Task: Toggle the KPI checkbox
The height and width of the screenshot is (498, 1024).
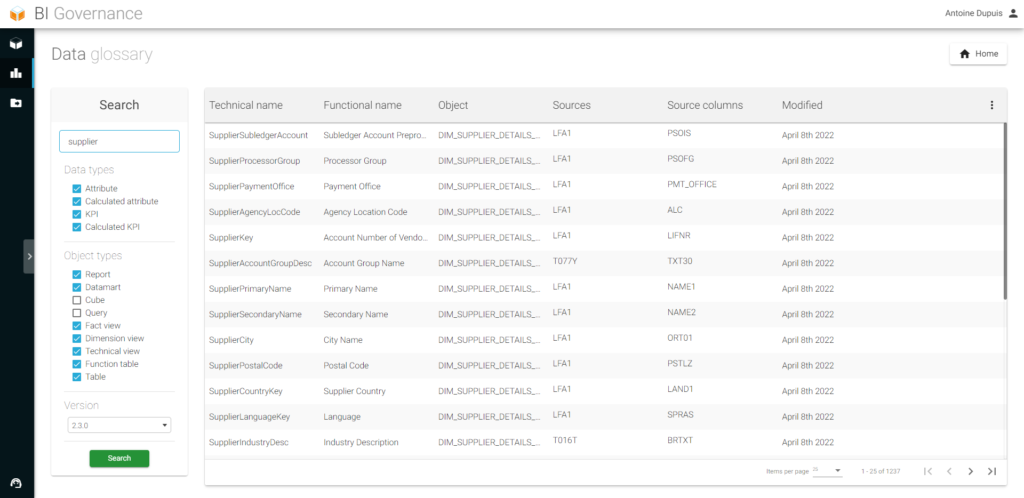Action: click(76, 214)
